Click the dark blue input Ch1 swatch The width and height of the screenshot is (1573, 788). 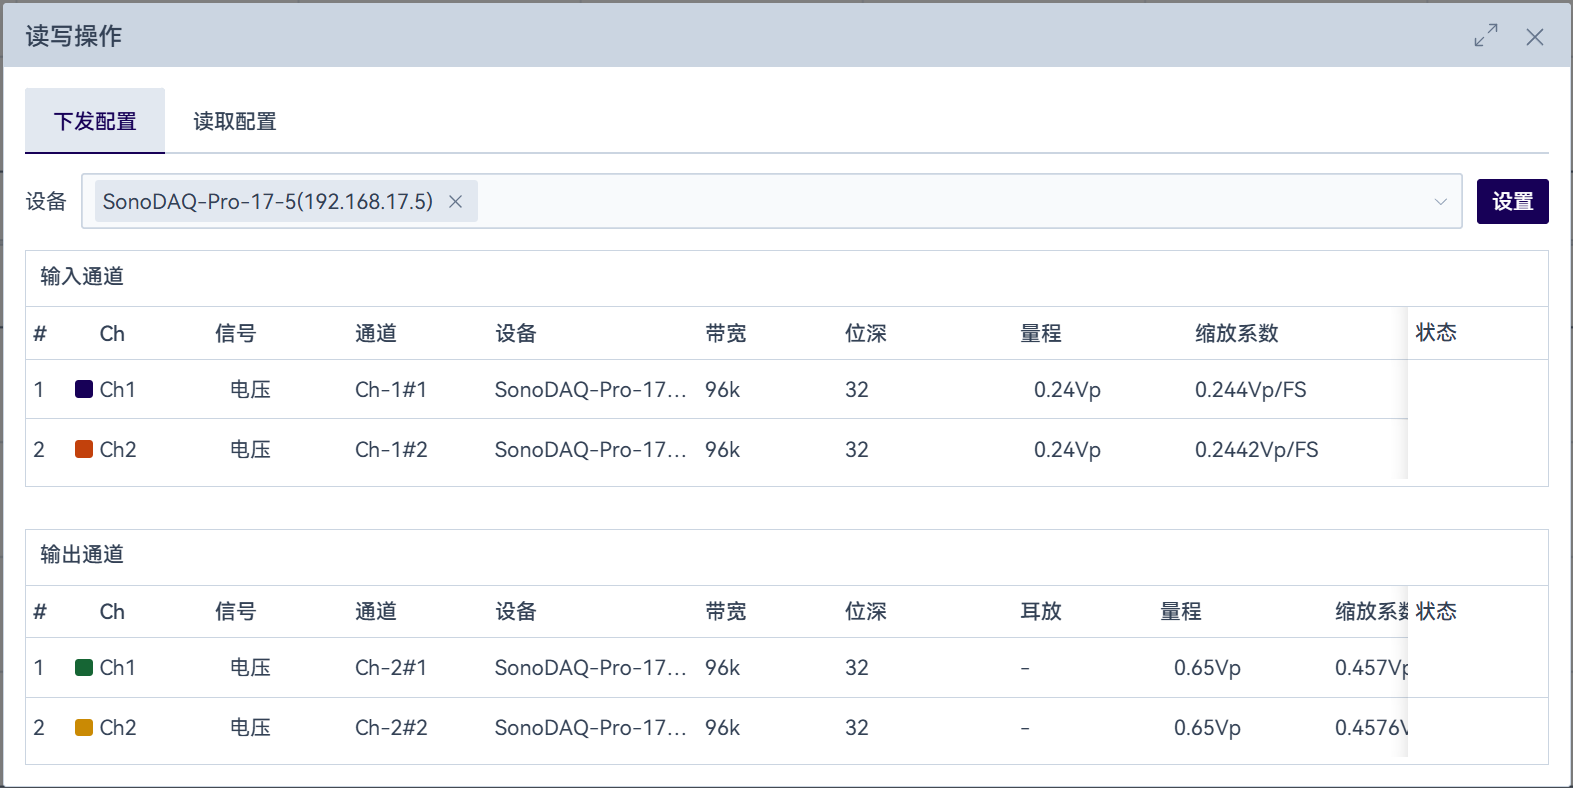click(84, 389)
